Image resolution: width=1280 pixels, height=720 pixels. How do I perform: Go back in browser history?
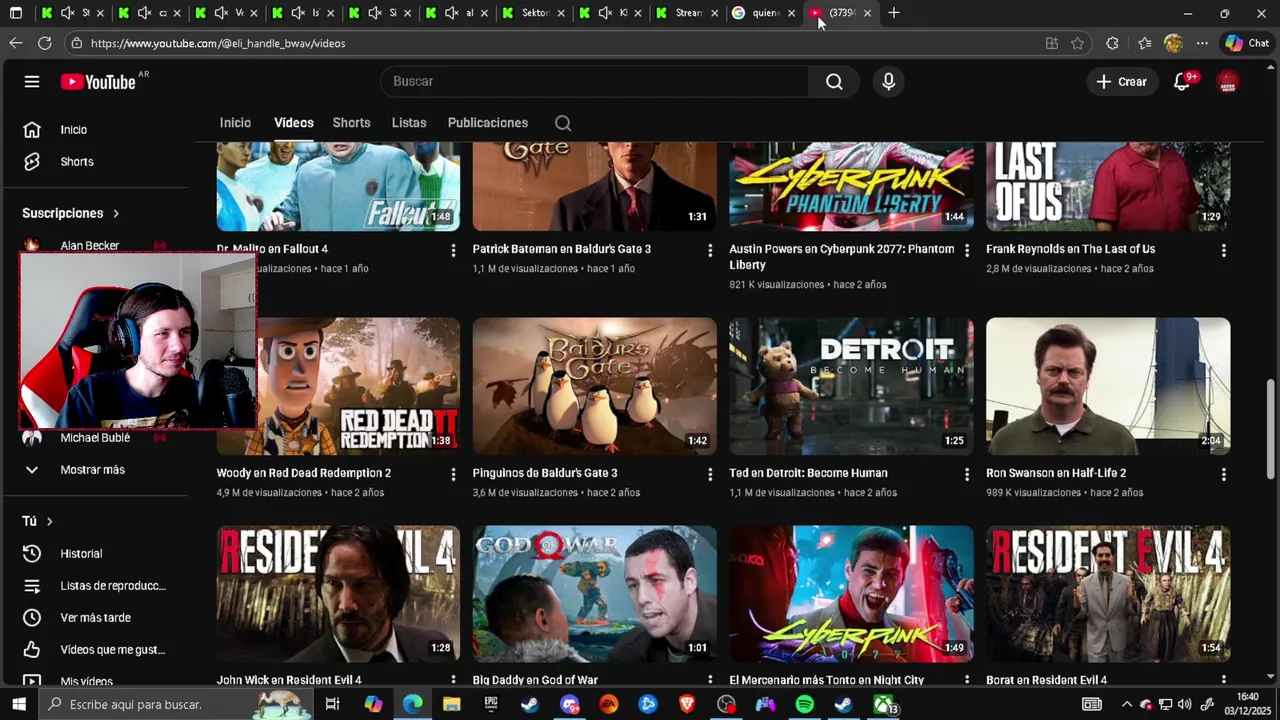pos(15,43)
